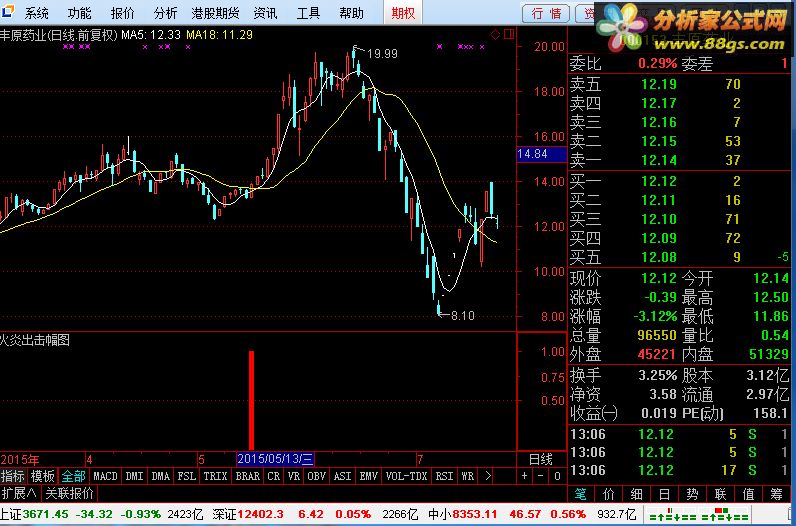This screenshot has width=796, height=526.
Task: Switch to the 联 tab in quote panel
Action: click(720, 493)
